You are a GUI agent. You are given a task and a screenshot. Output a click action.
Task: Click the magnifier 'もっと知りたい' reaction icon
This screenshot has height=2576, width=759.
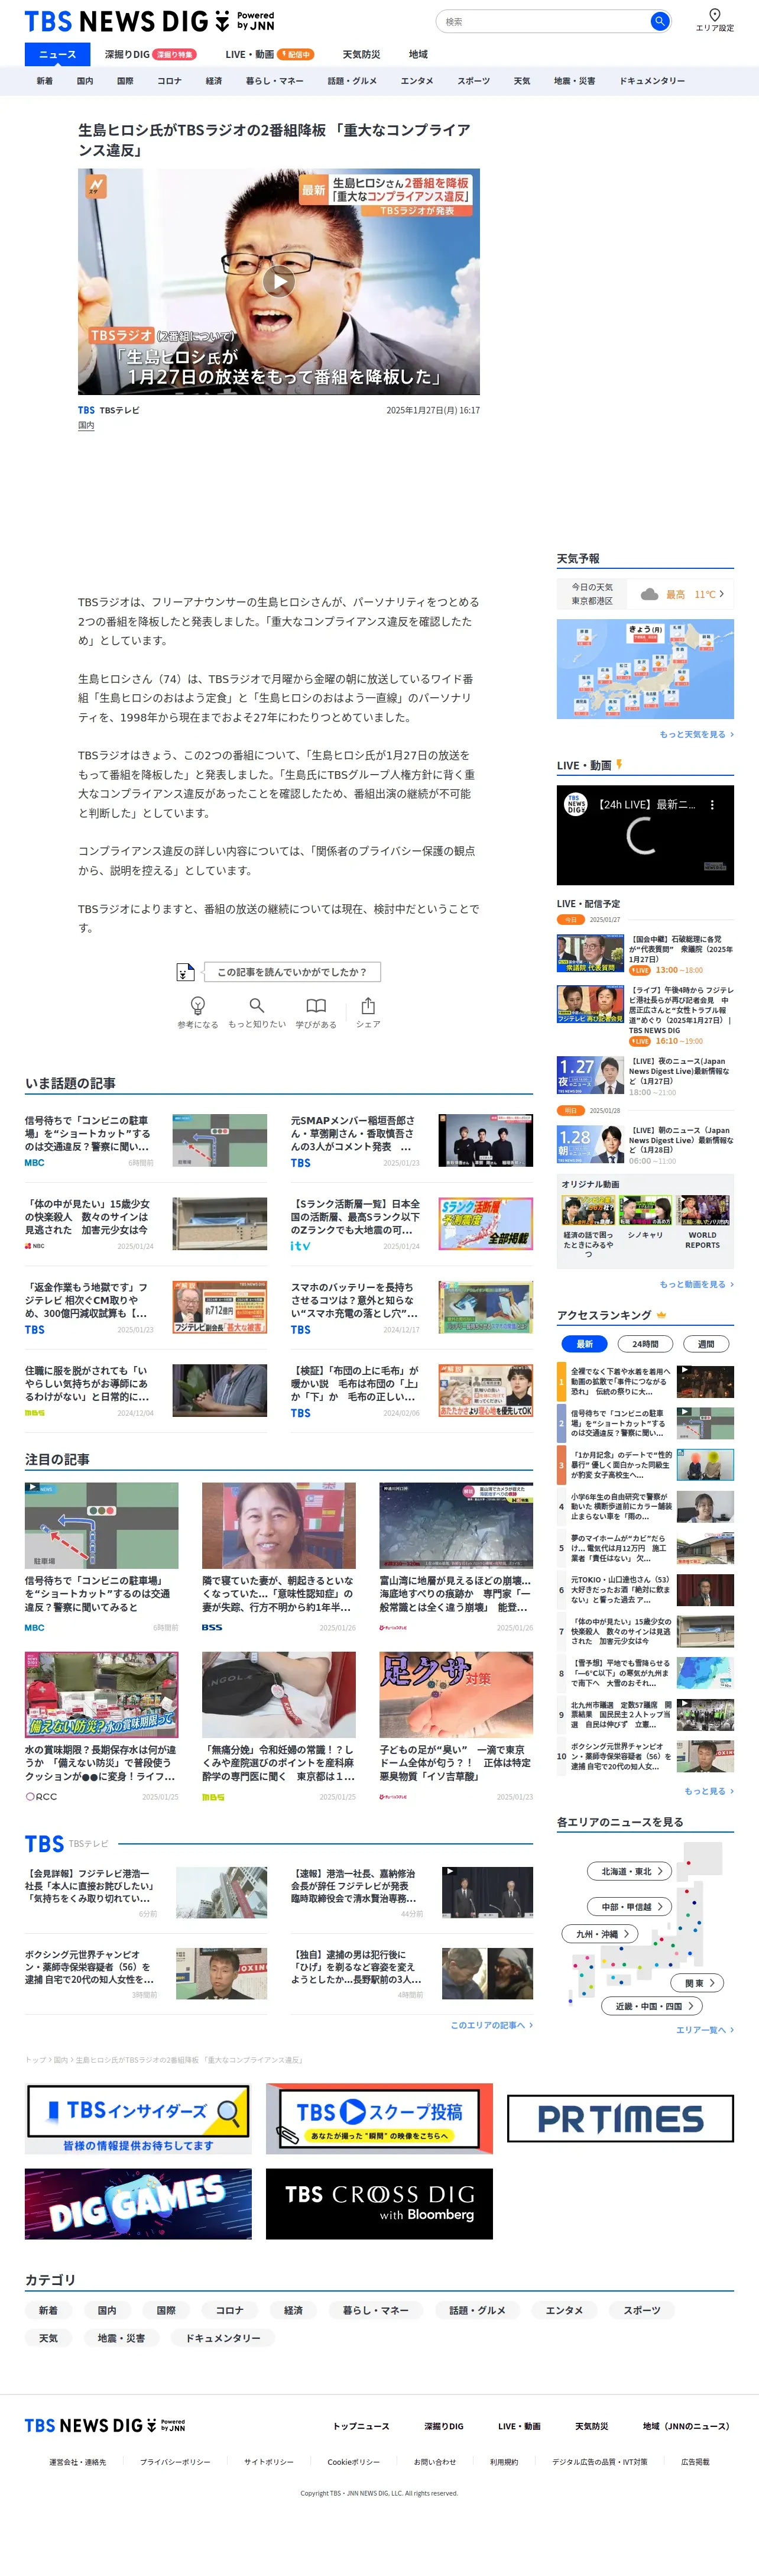pyautogui.click(x=257, y=1005)
